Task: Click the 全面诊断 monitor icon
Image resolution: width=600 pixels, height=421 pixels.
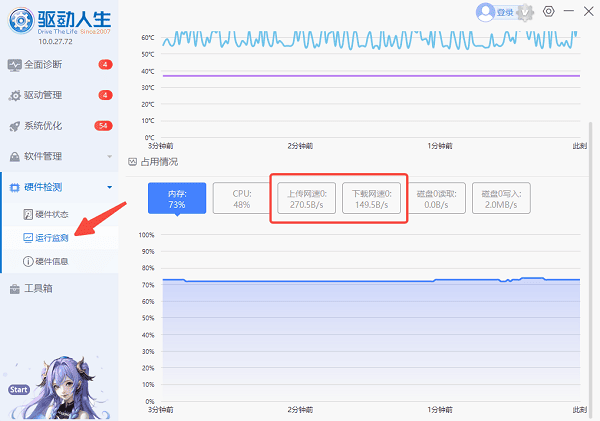Action: coord(15,65)
